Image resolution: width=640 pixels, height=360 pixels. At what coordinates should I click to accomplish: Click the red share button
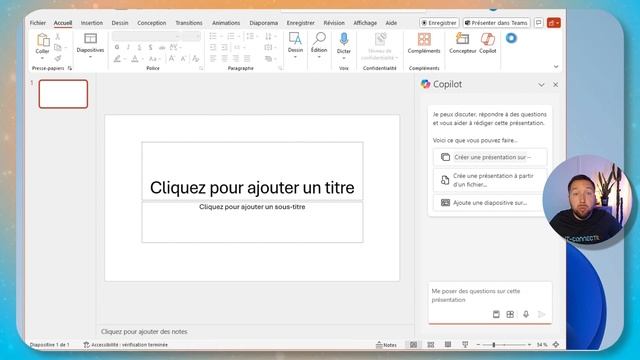pyautogui.click(x=553, y=23)
